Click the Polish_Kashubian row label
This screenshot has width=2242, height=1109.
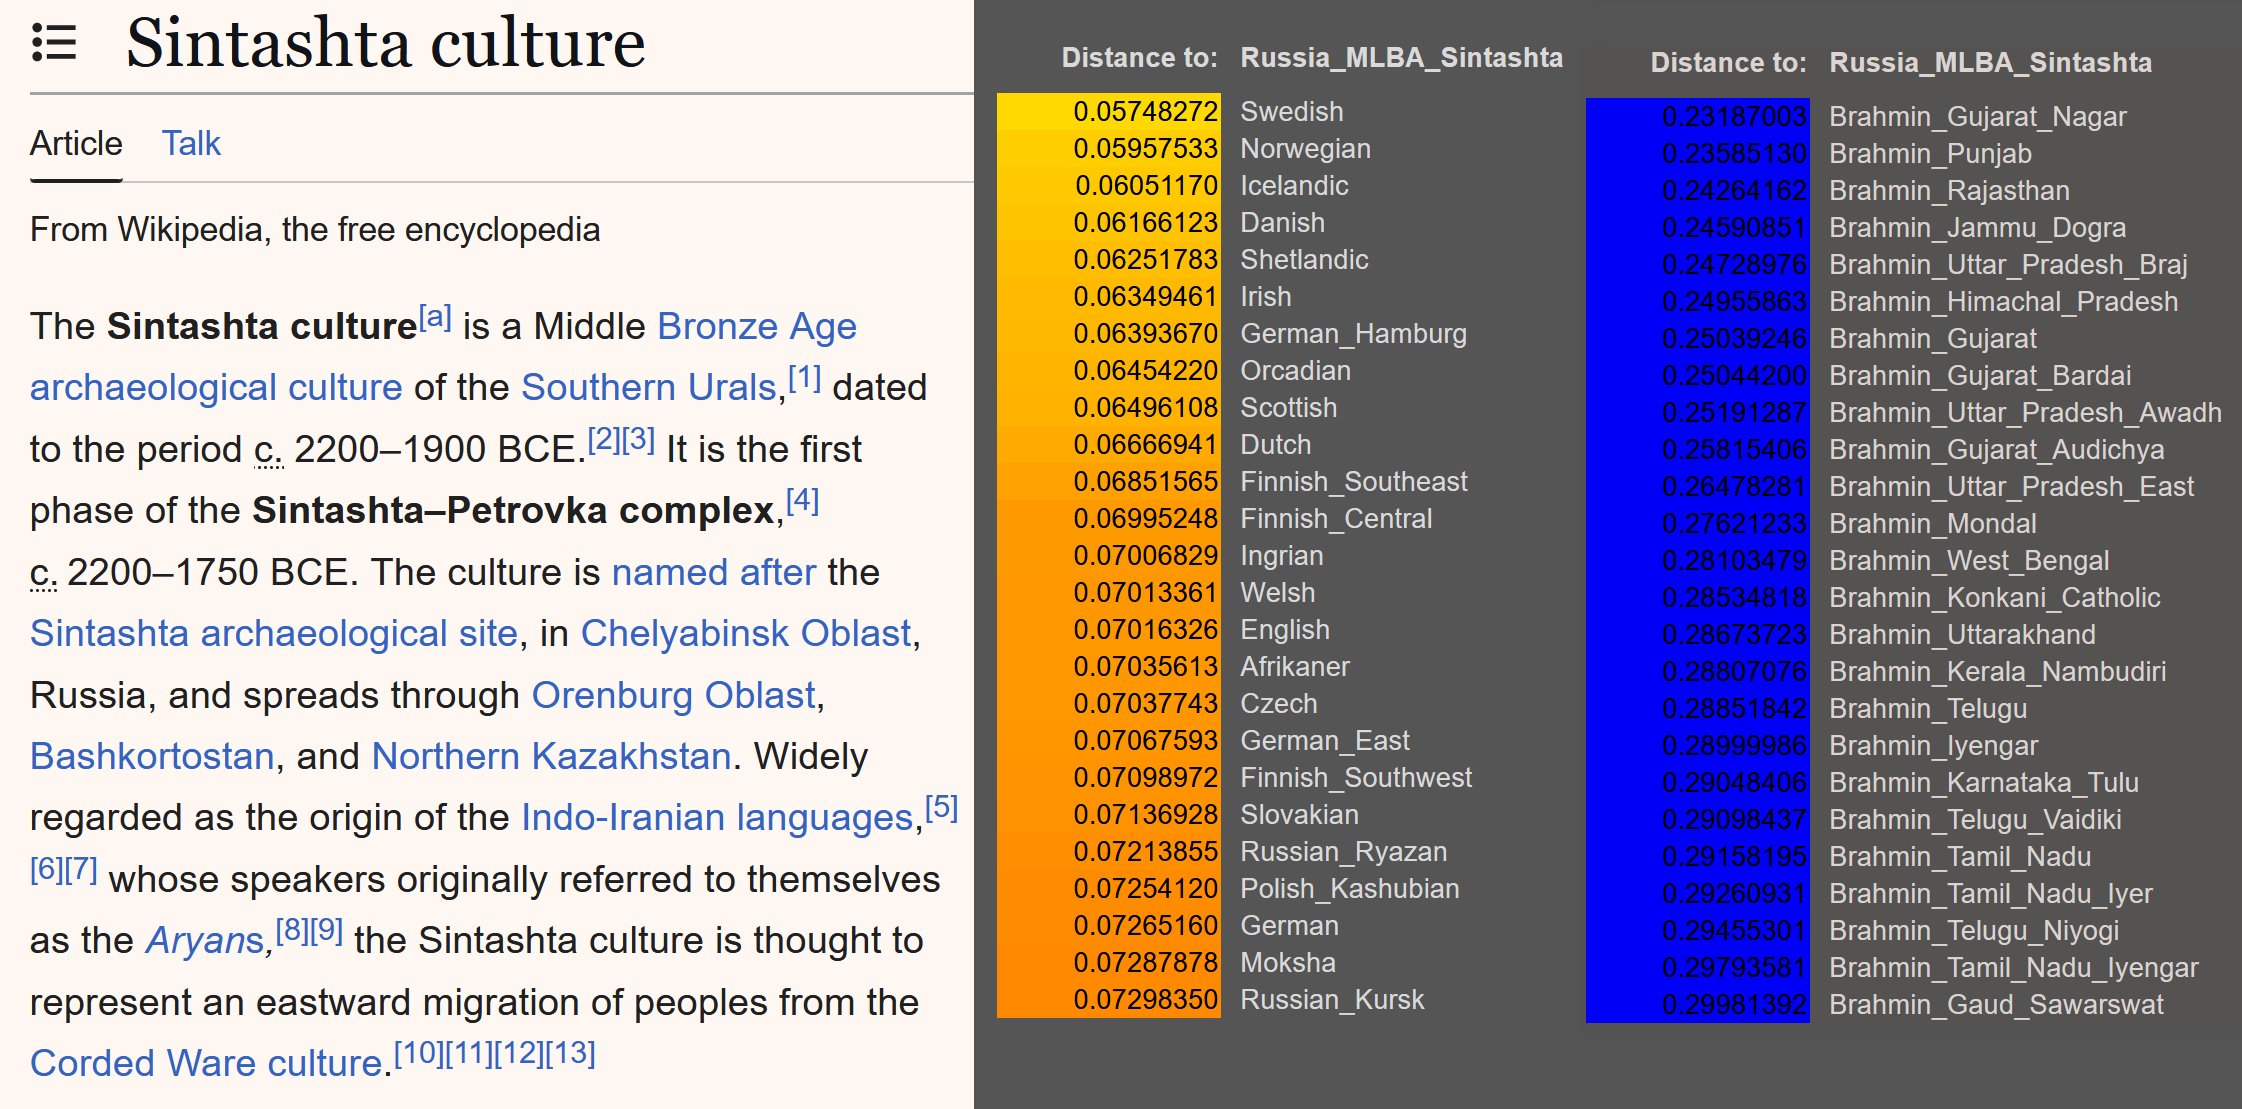coord(1350,889)
